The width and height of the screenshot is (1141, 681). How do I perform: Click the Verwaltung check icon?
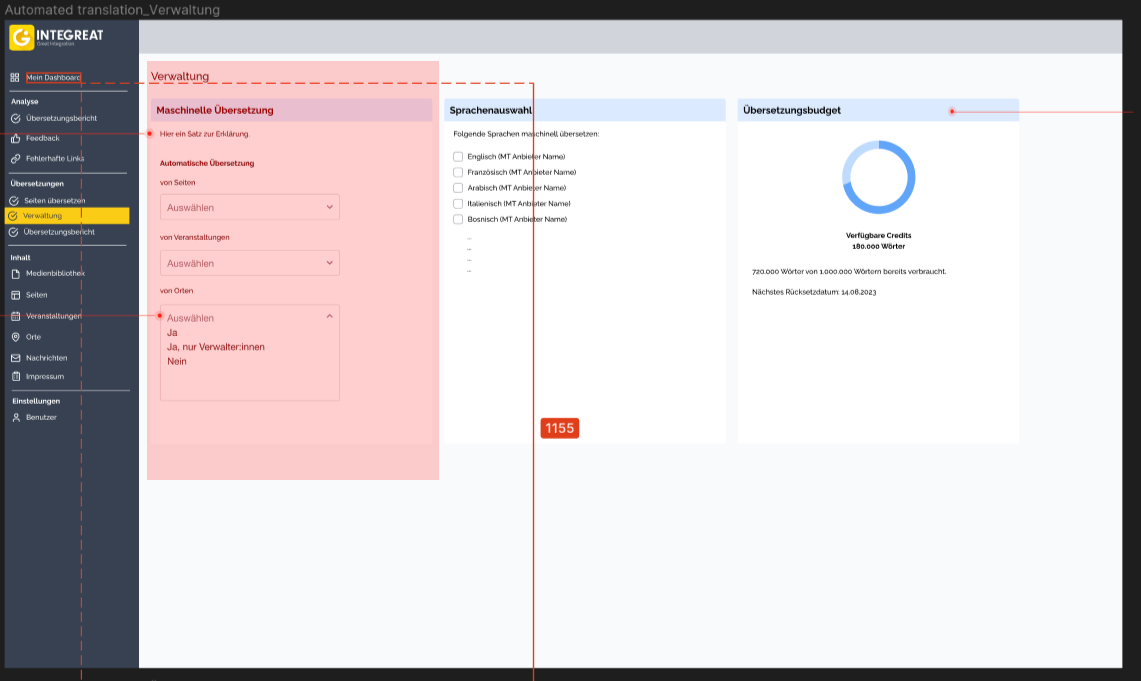(x=13, y=216)
